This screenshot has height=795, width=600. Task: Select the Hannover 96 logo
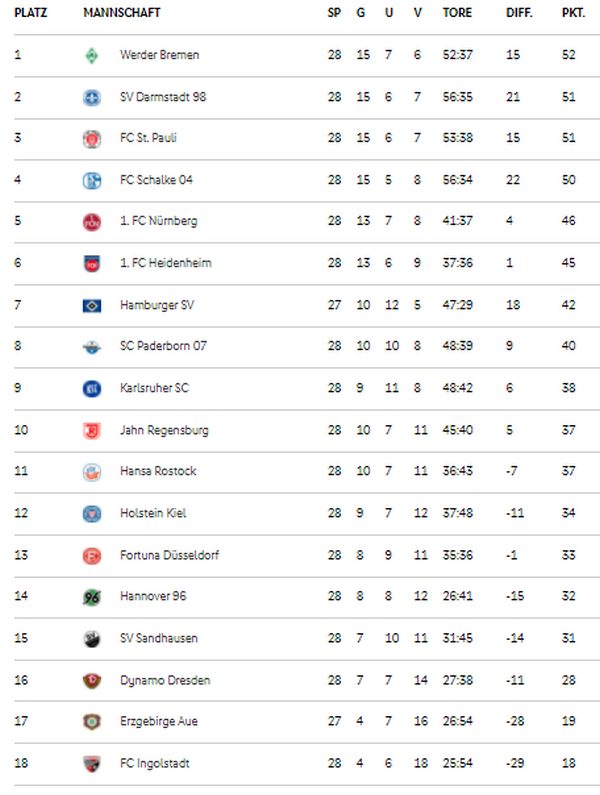(x=92, y=597)
